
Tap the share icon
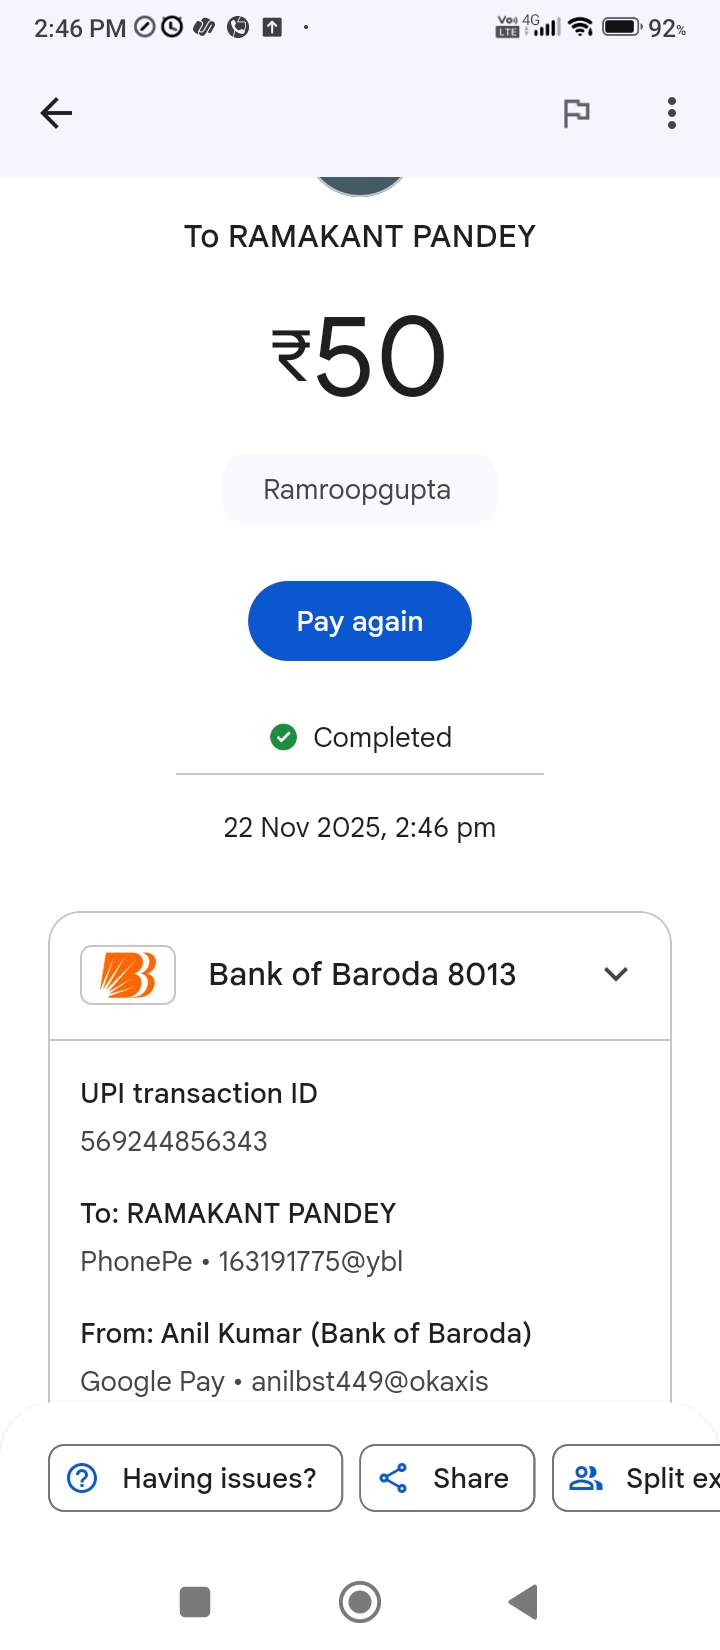click(x=393, y=1478)
